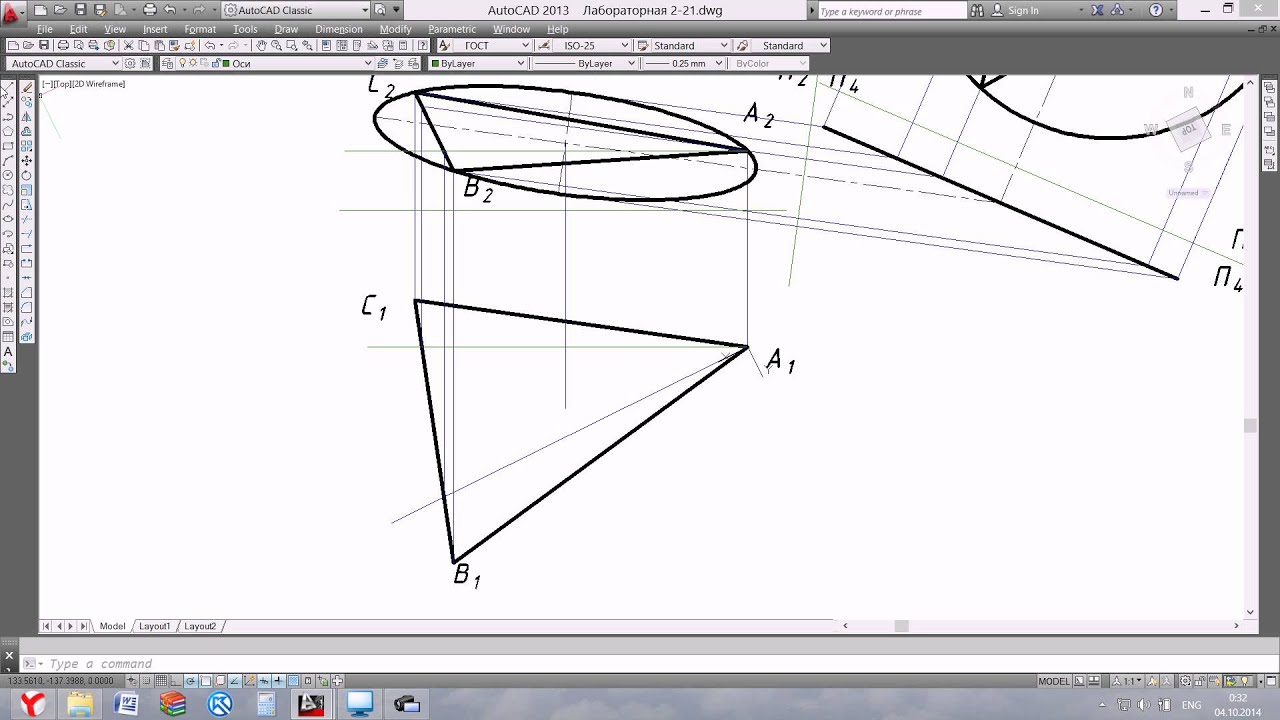Toggle Object Snap in status bar
Viewport: 1280px width, 720px height.
[x=205, y=681]
